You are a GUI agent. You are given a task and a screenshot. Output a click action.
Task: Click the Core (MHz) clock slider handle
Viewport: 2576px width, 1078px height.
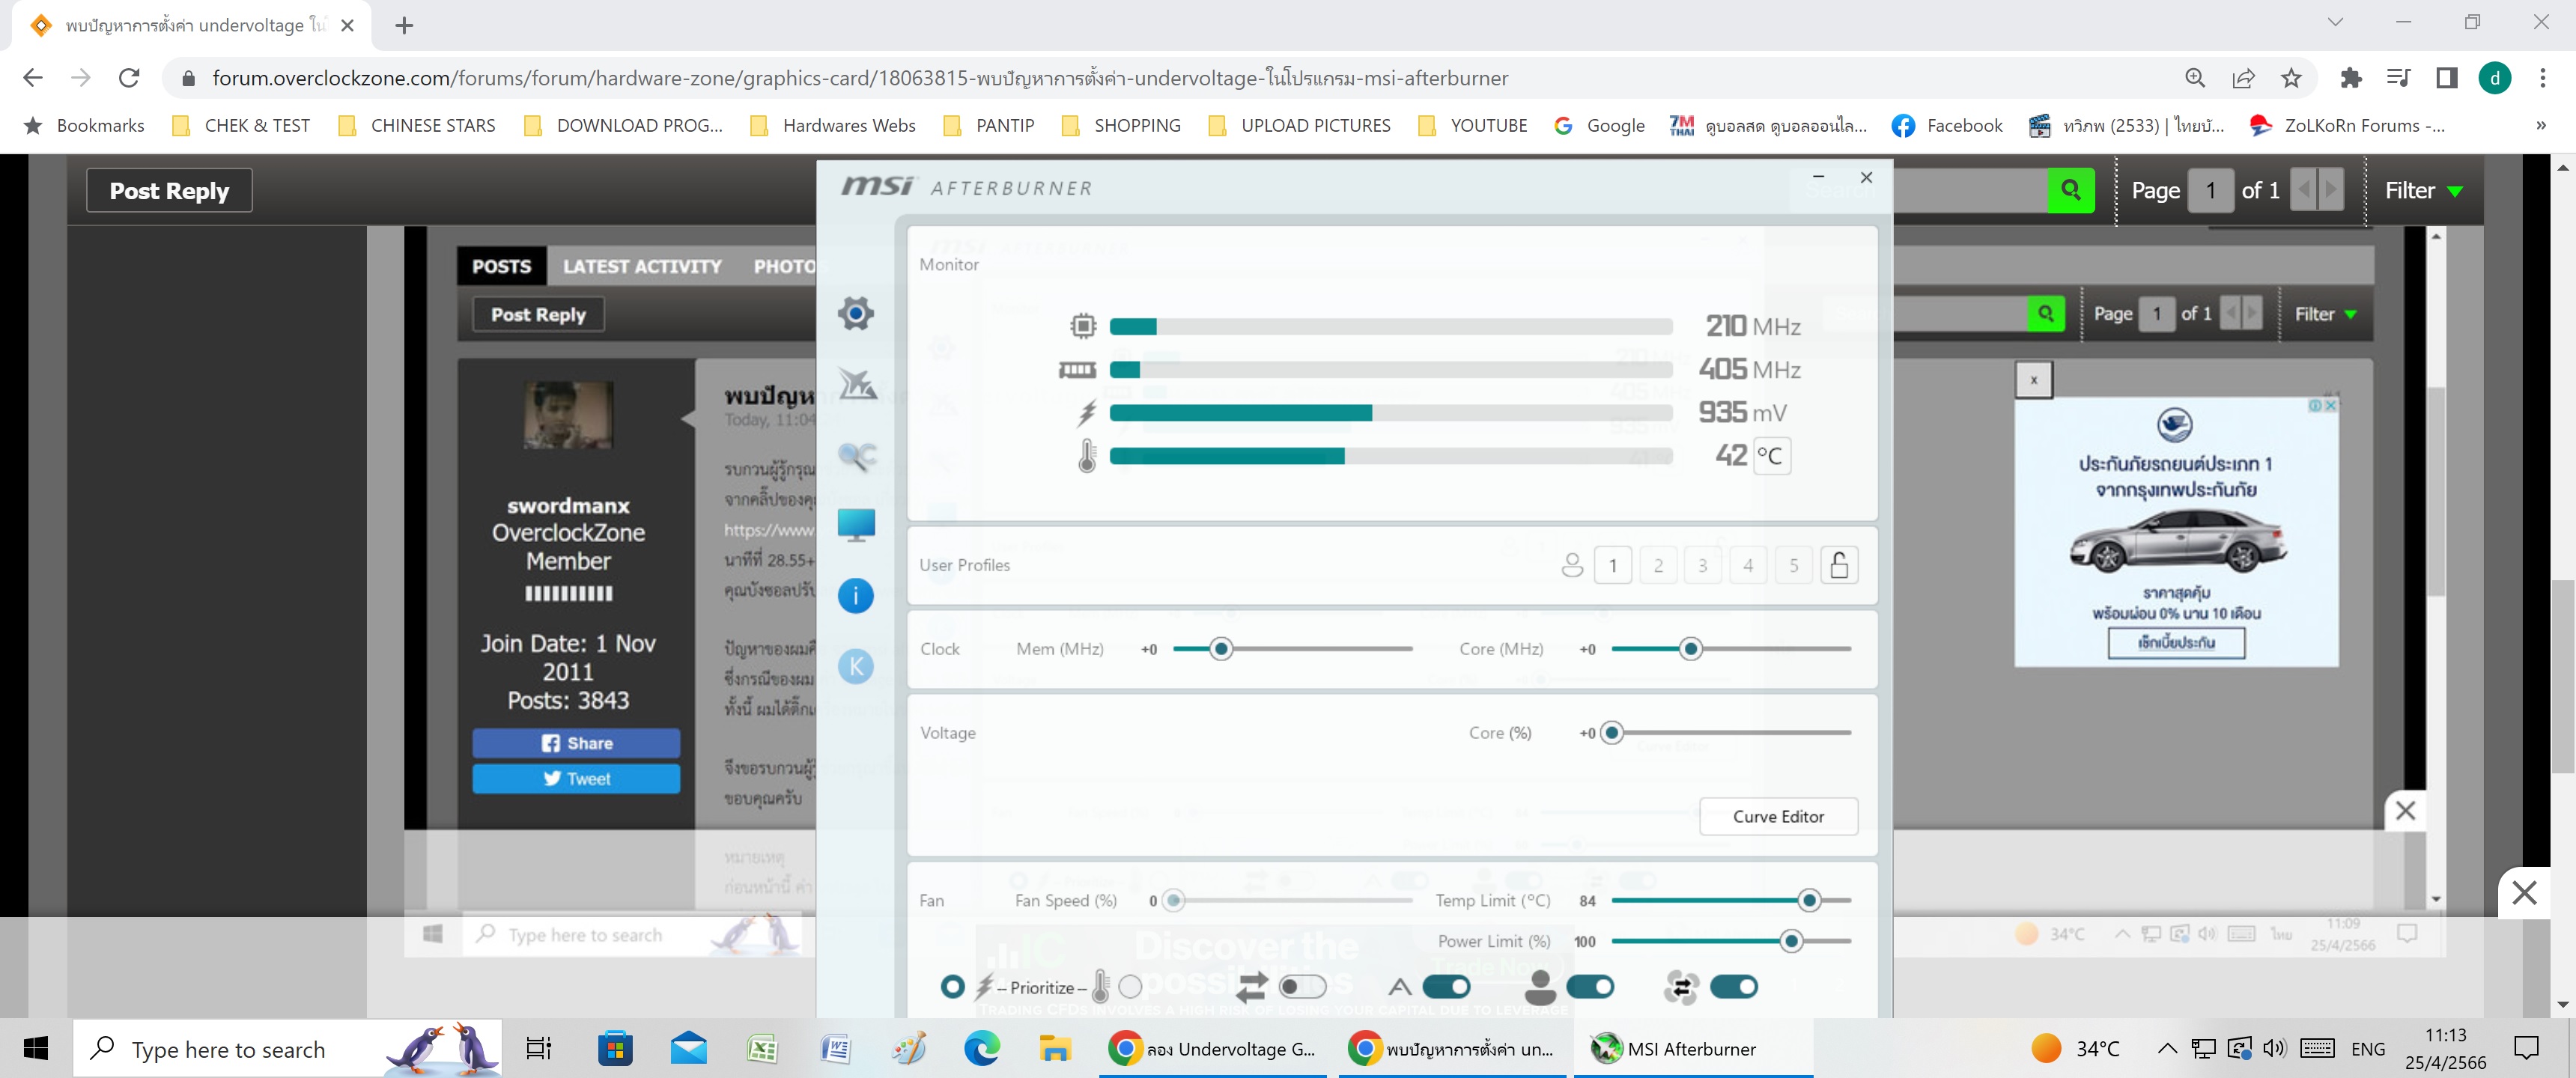click(x=1690, y=650)
